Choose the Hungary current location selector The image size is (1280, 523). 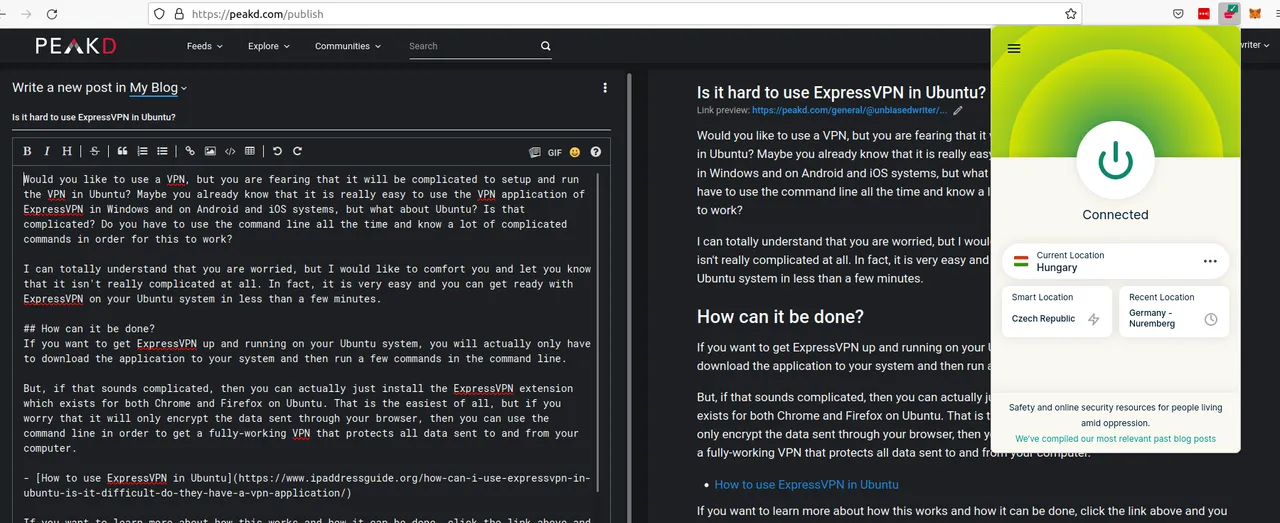1115,262
